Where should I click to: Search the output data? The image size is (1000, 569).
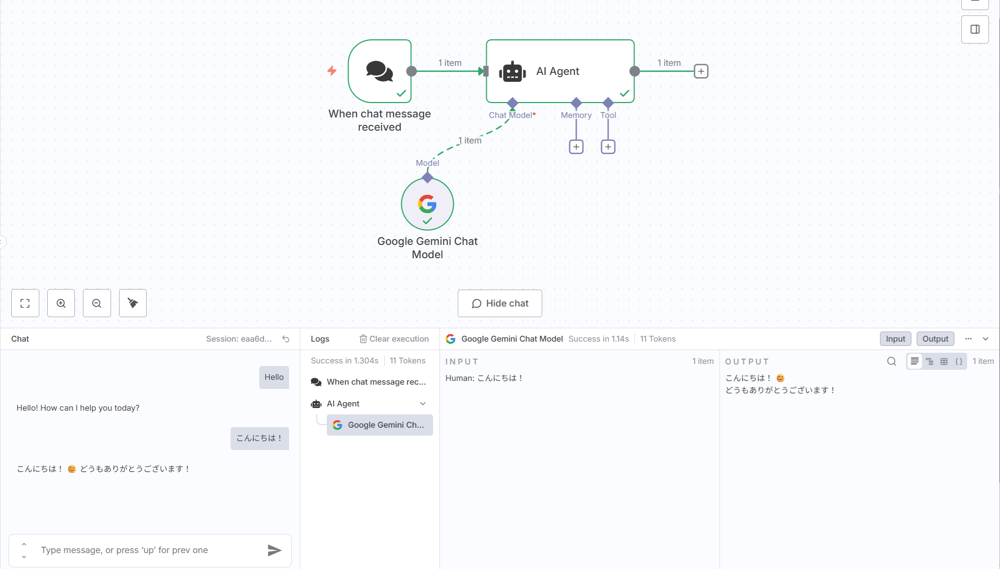click(x=892, y=362)
